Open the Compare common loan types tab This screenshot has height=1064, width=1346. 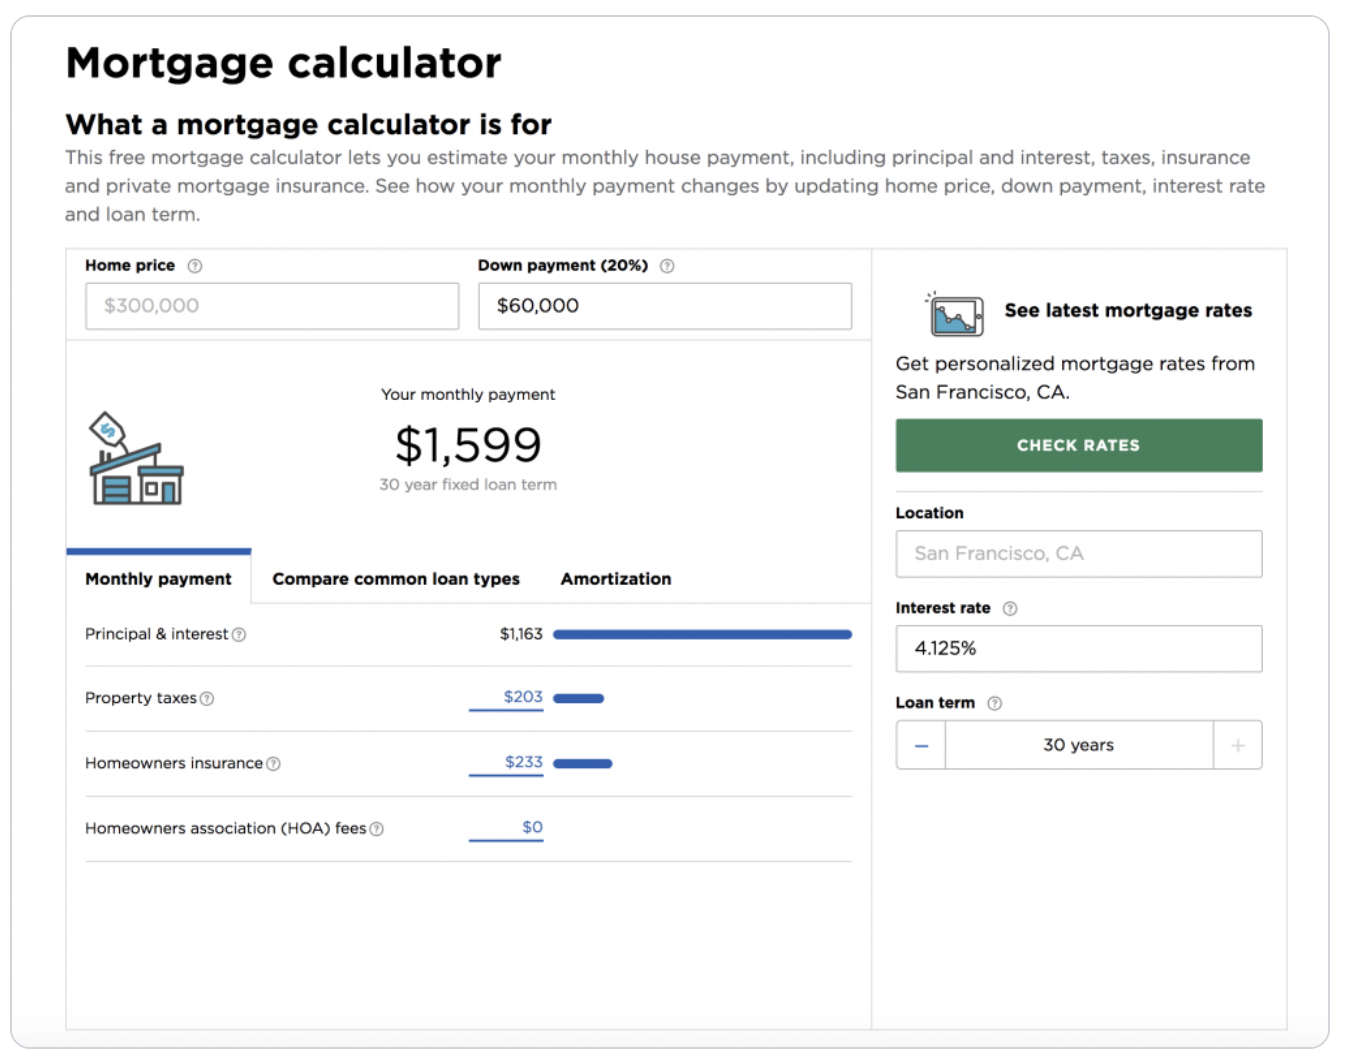tap(396, 579)
